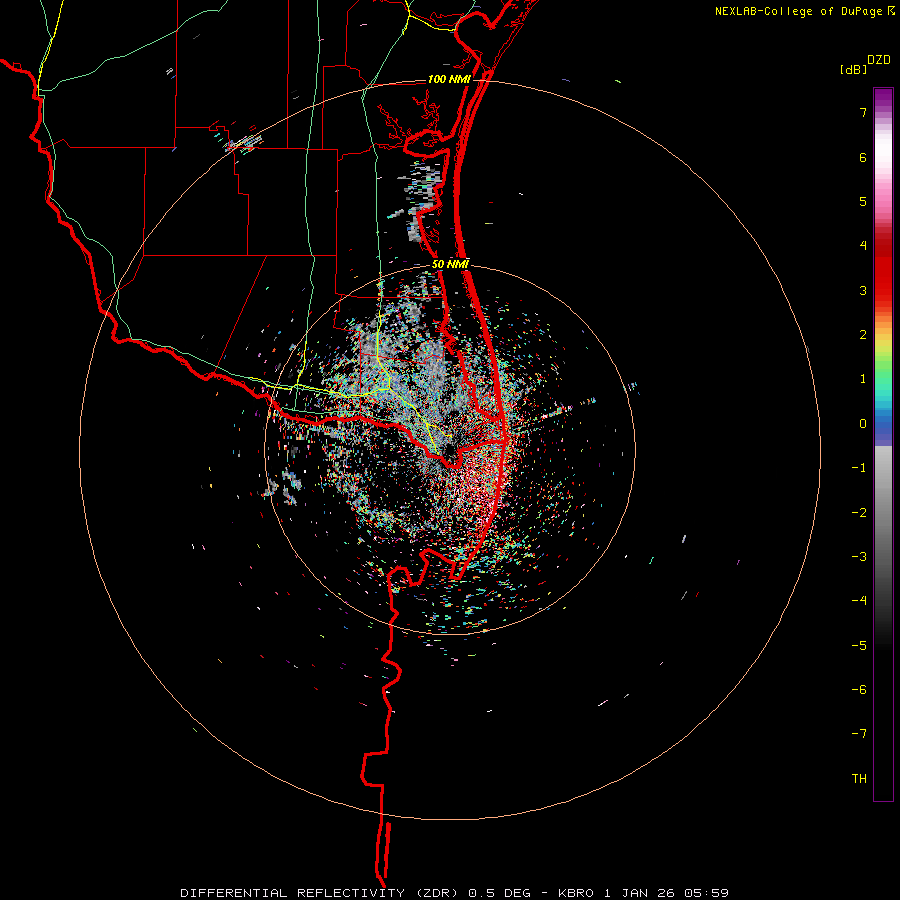
Task: Click the 0 value on color scale
Action: (863, 424)
